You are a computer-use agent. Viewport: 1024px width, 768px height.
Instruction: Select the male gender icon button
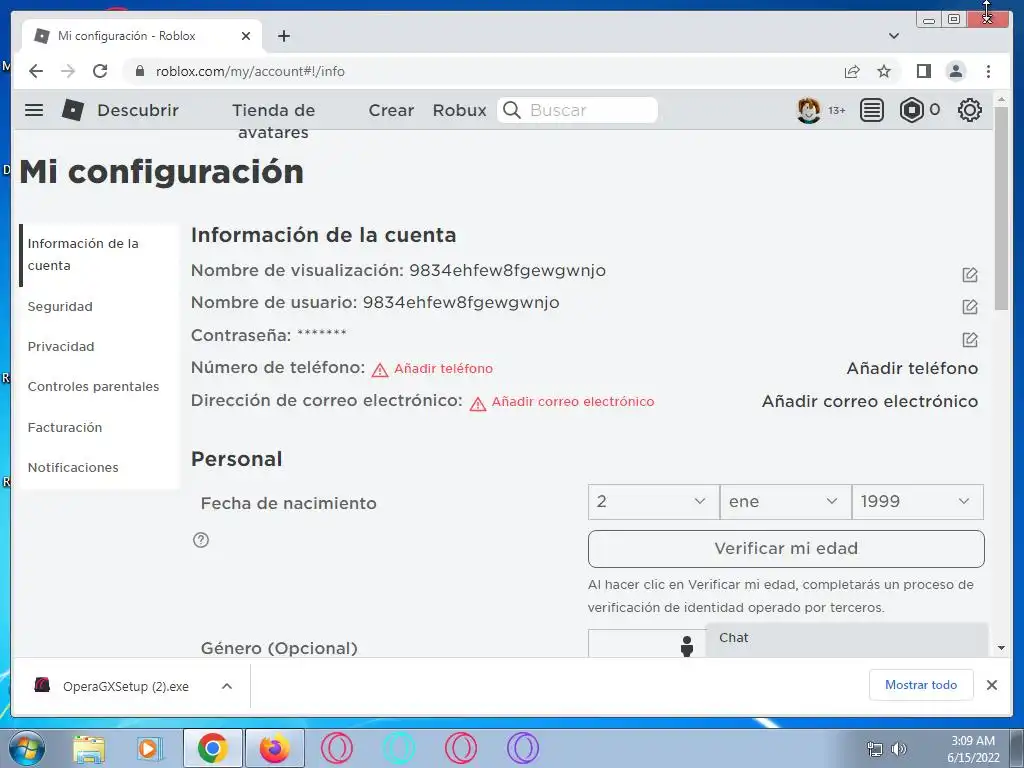tap(686, 646)
